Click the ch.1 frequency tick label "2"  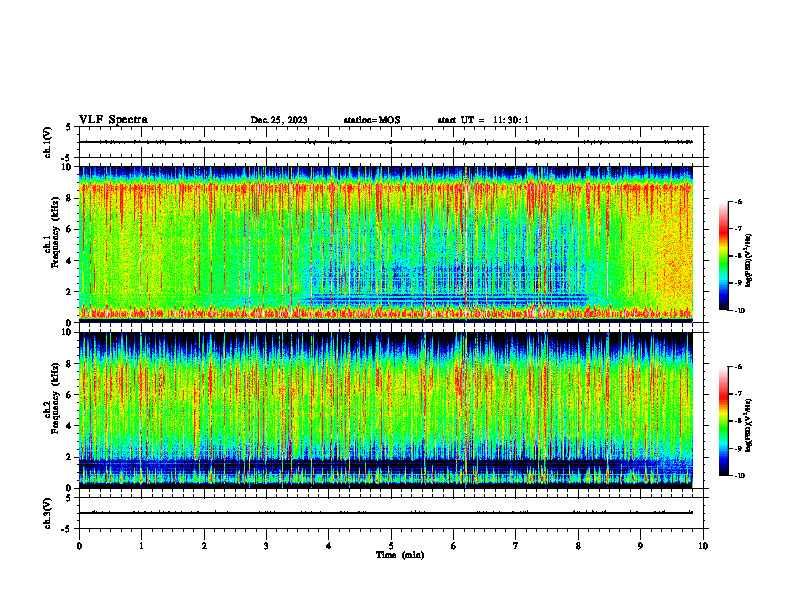point(71,291)
